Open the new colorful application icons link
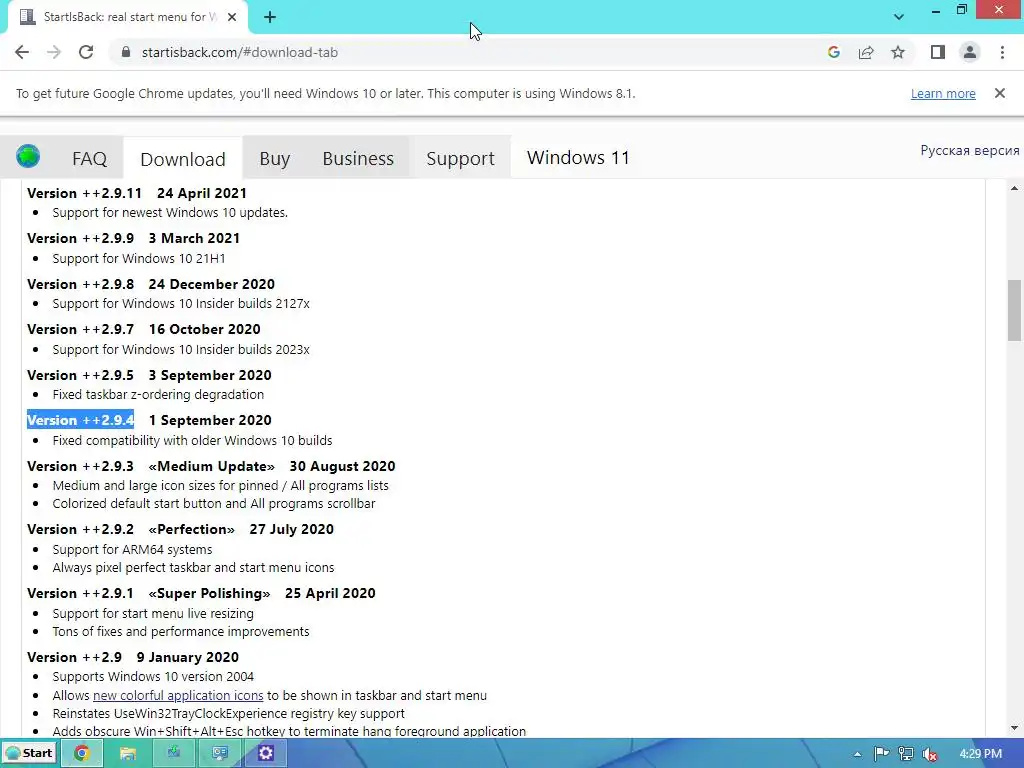 pos(178,696)
